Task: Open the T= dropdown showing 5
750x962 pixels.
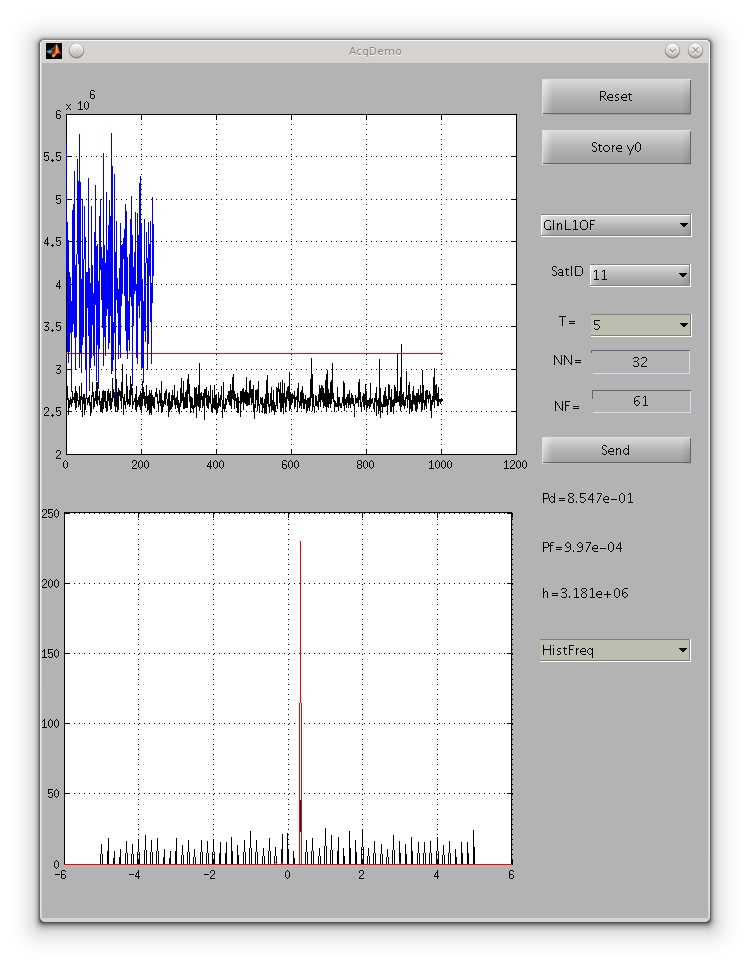Action: pos(639,325)
